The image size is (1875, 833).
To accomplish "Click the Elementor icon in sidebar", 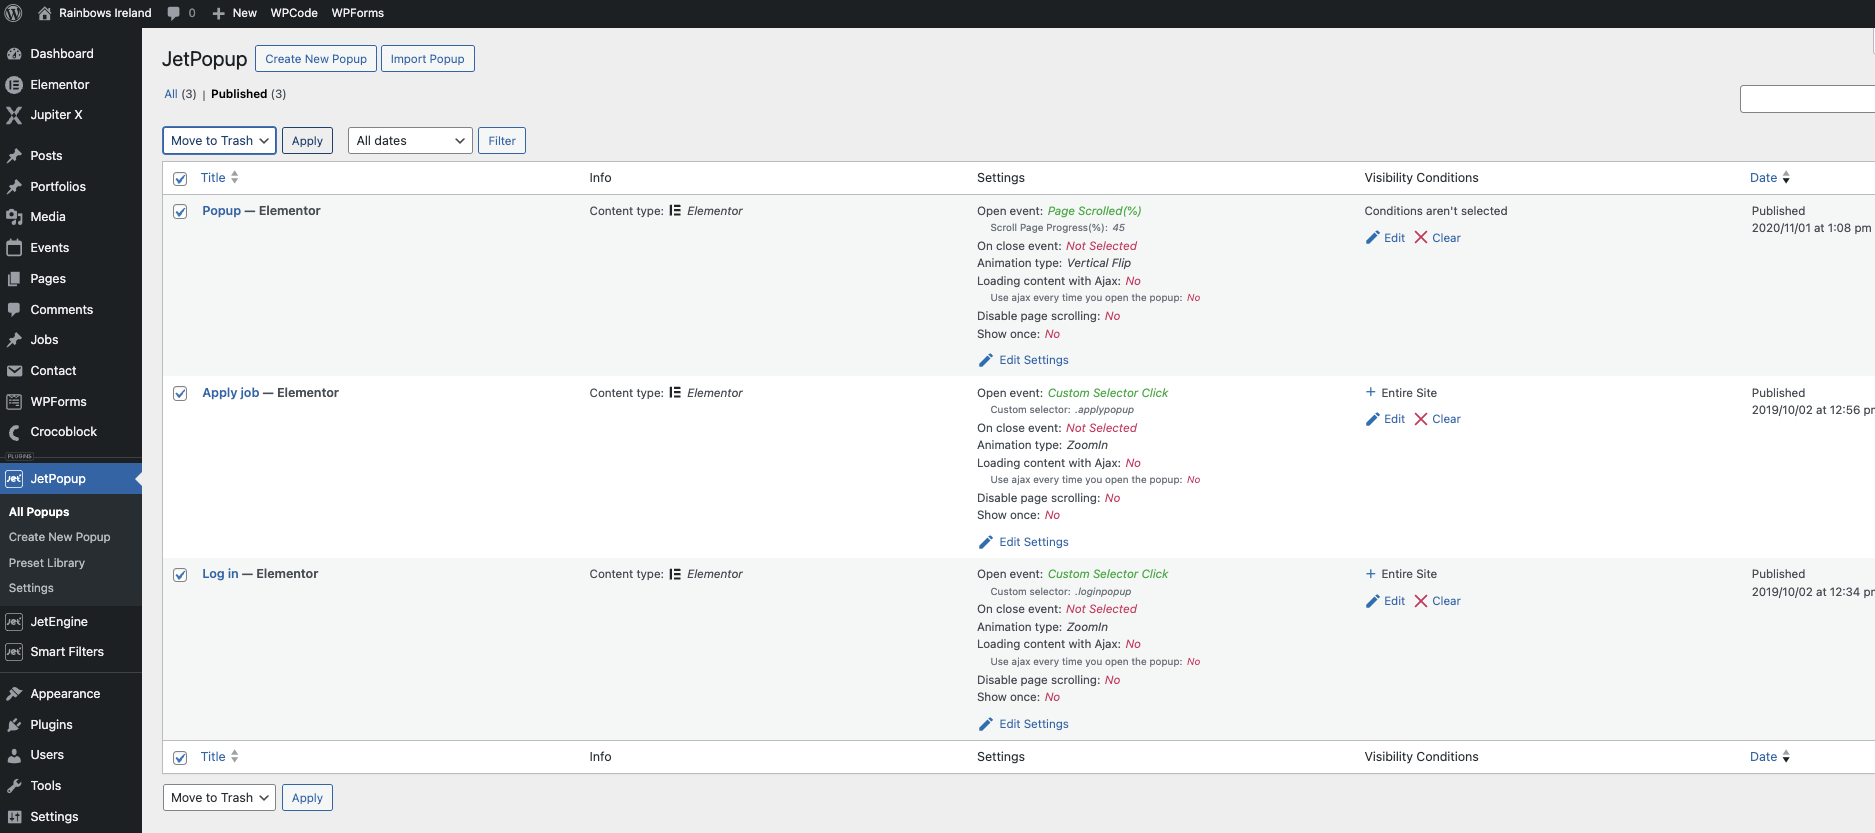I will click(x=14, y=85).
